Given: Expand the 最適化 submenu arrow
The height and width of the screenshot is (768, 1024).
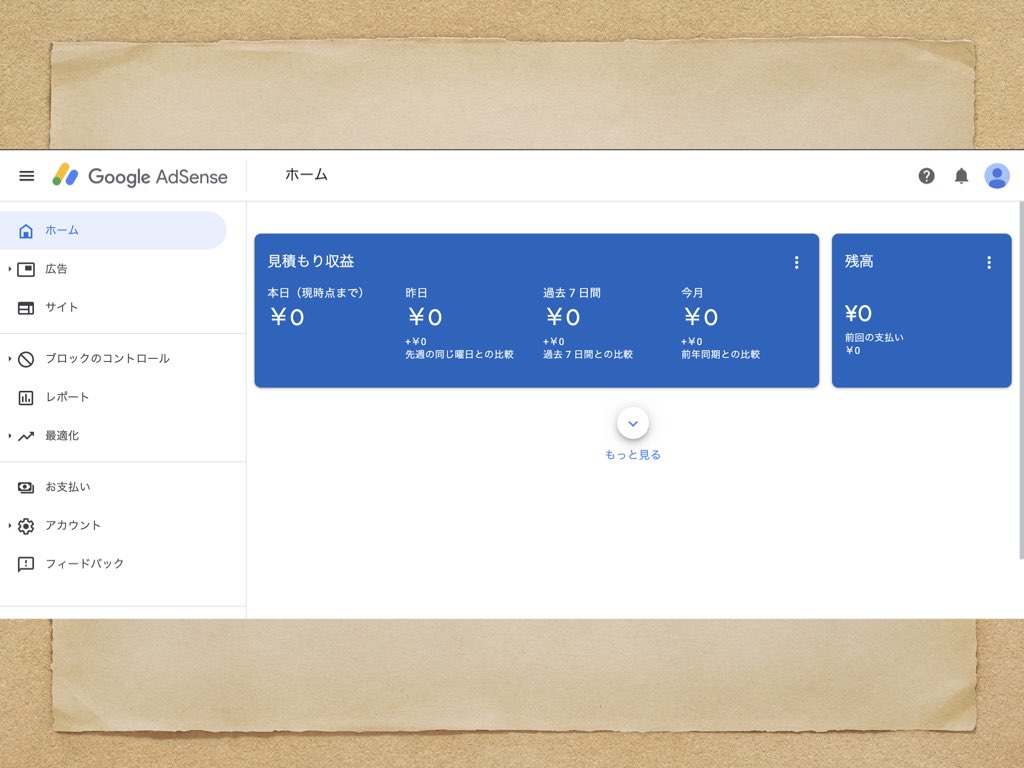Looking at the screenshot, I should tap(9, 436).
